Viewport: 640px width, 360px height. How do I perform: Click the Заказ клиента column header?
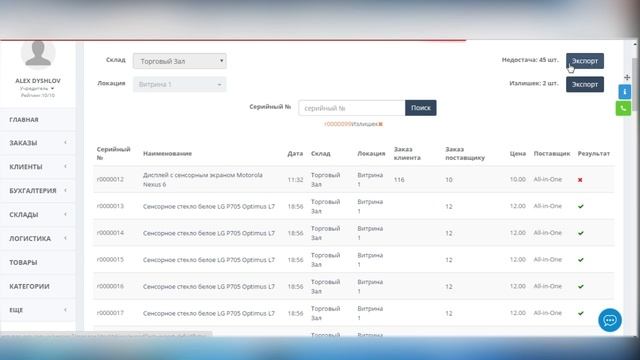click(x=407, y=153)
